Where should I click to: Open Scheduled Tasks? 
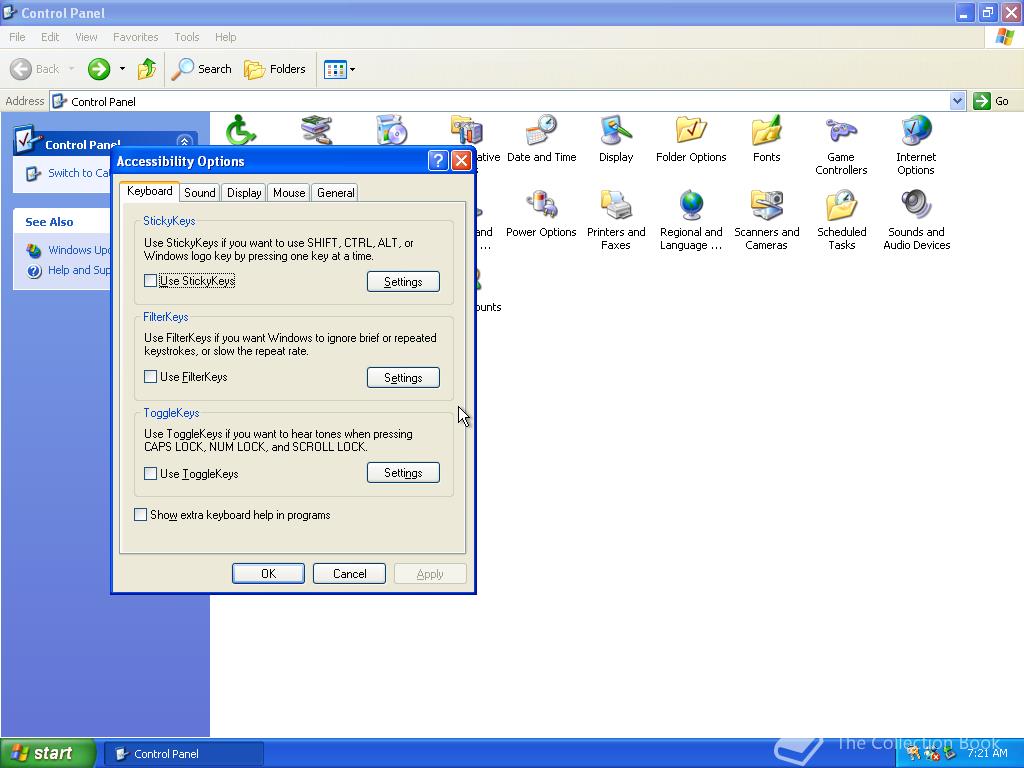(841, 220)
